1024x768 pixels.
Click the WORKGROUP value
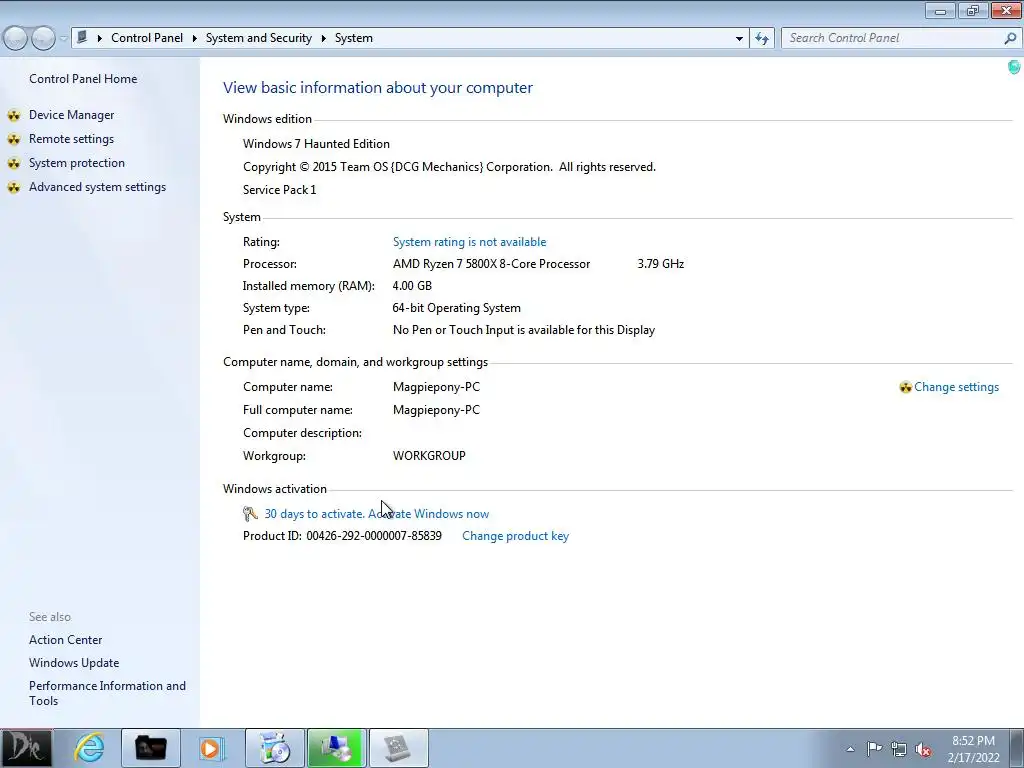[x=429, y=456]
